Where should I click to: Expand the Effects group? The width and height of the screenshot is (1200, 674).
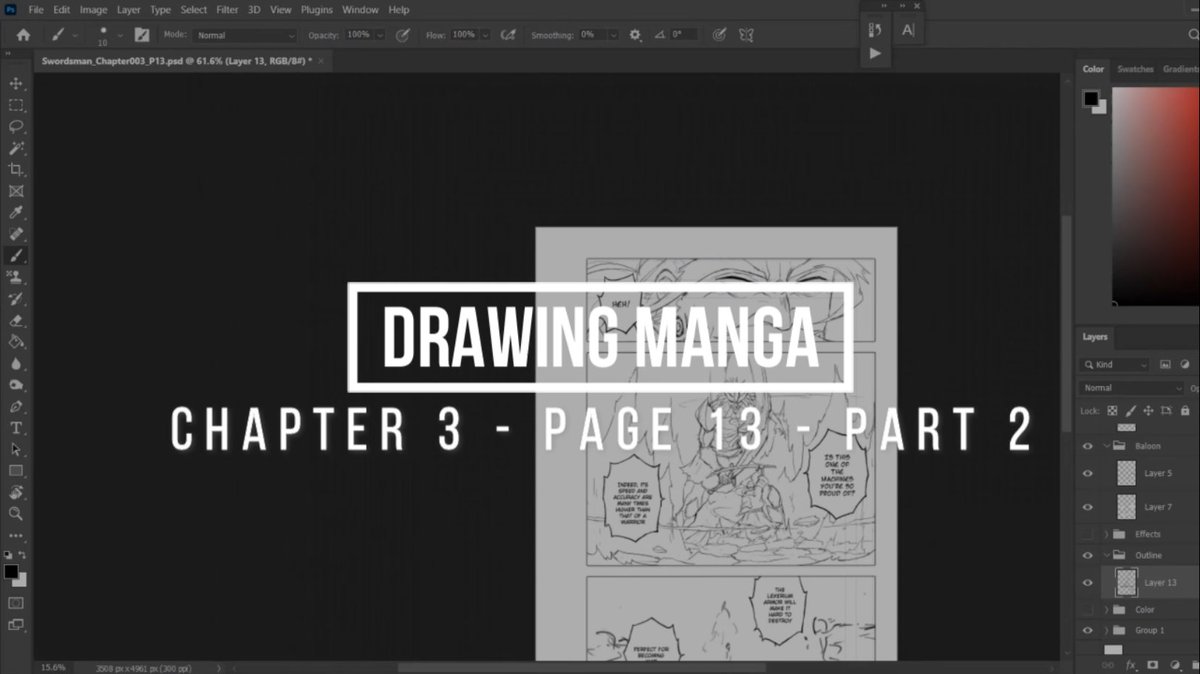(1107, 534)
